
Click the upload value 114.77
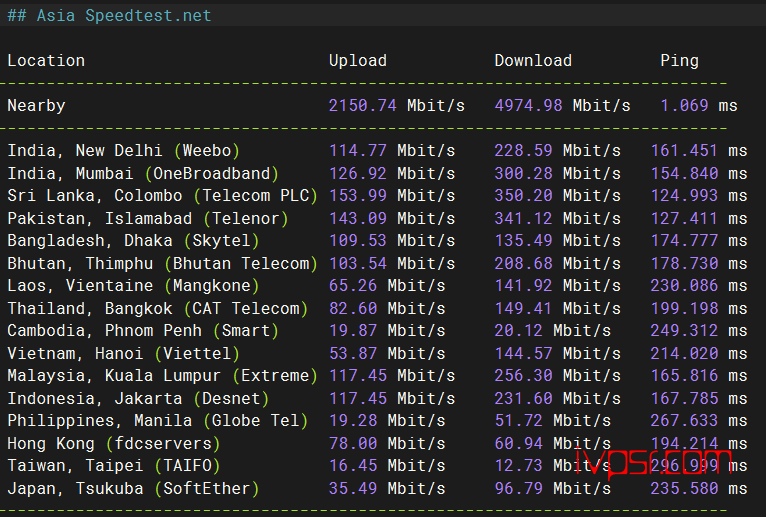pos(358,151)
